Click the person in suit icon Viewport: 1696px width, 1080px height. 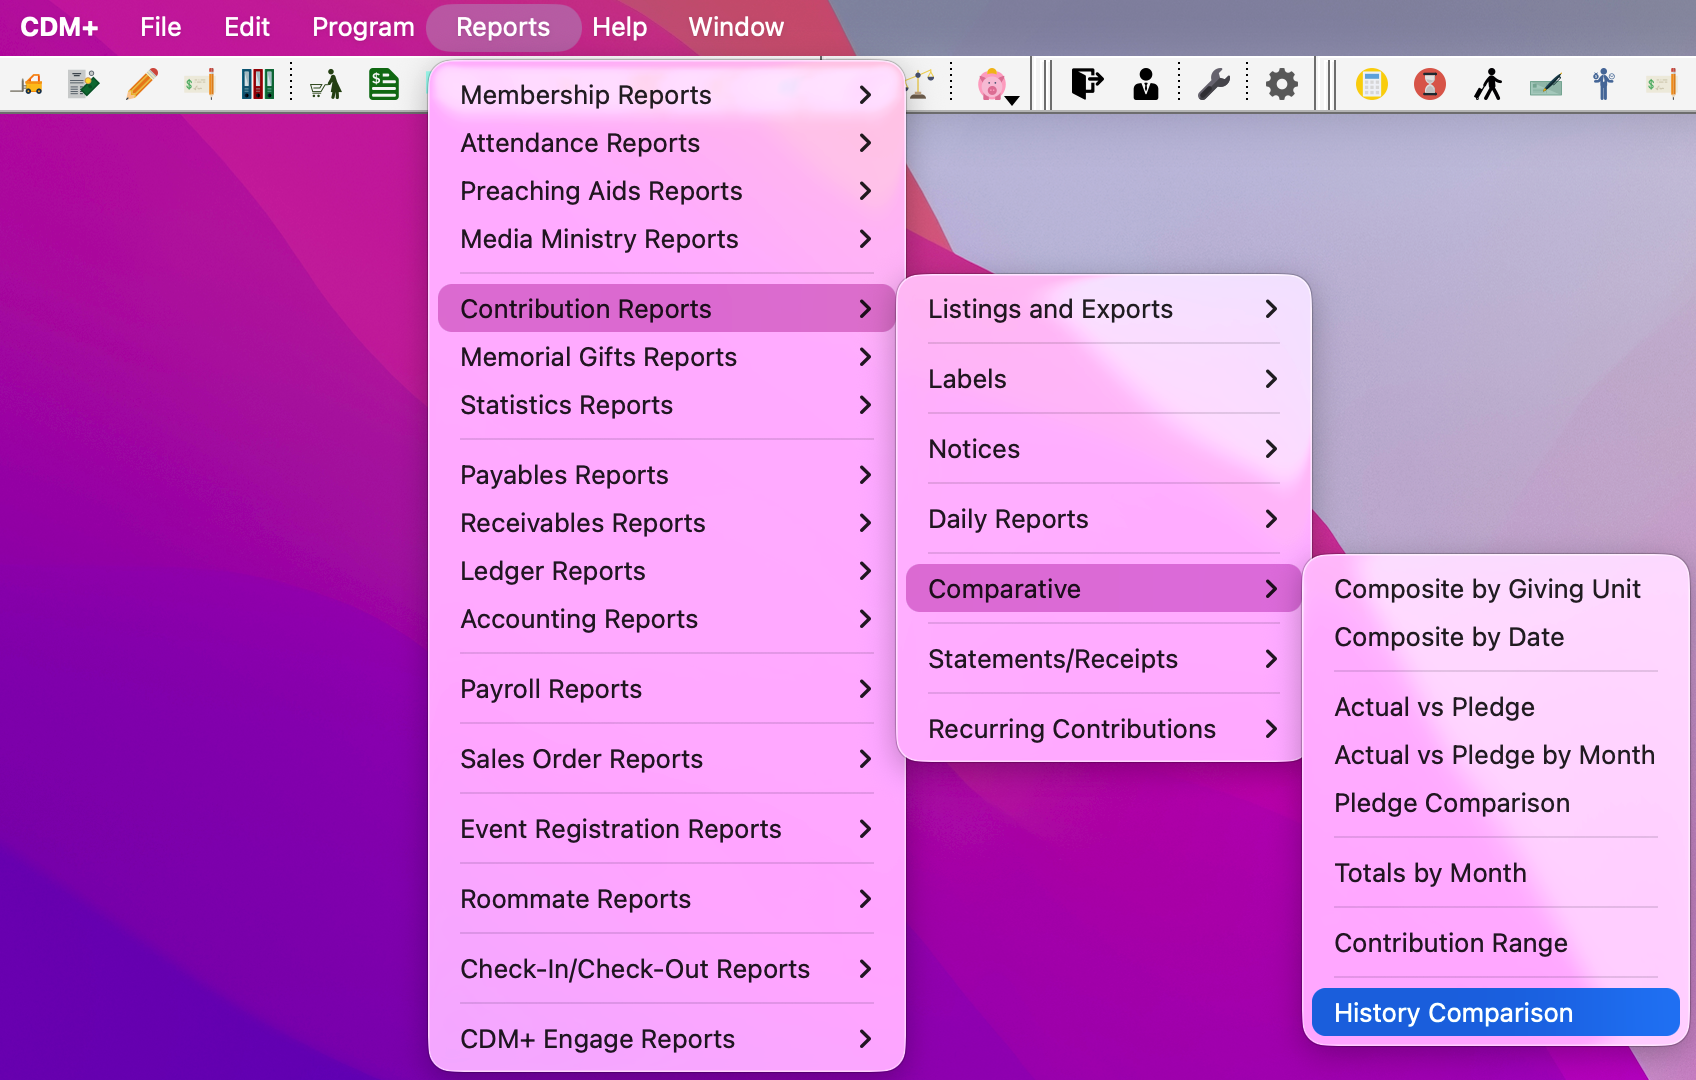(x=1145, y=84)
